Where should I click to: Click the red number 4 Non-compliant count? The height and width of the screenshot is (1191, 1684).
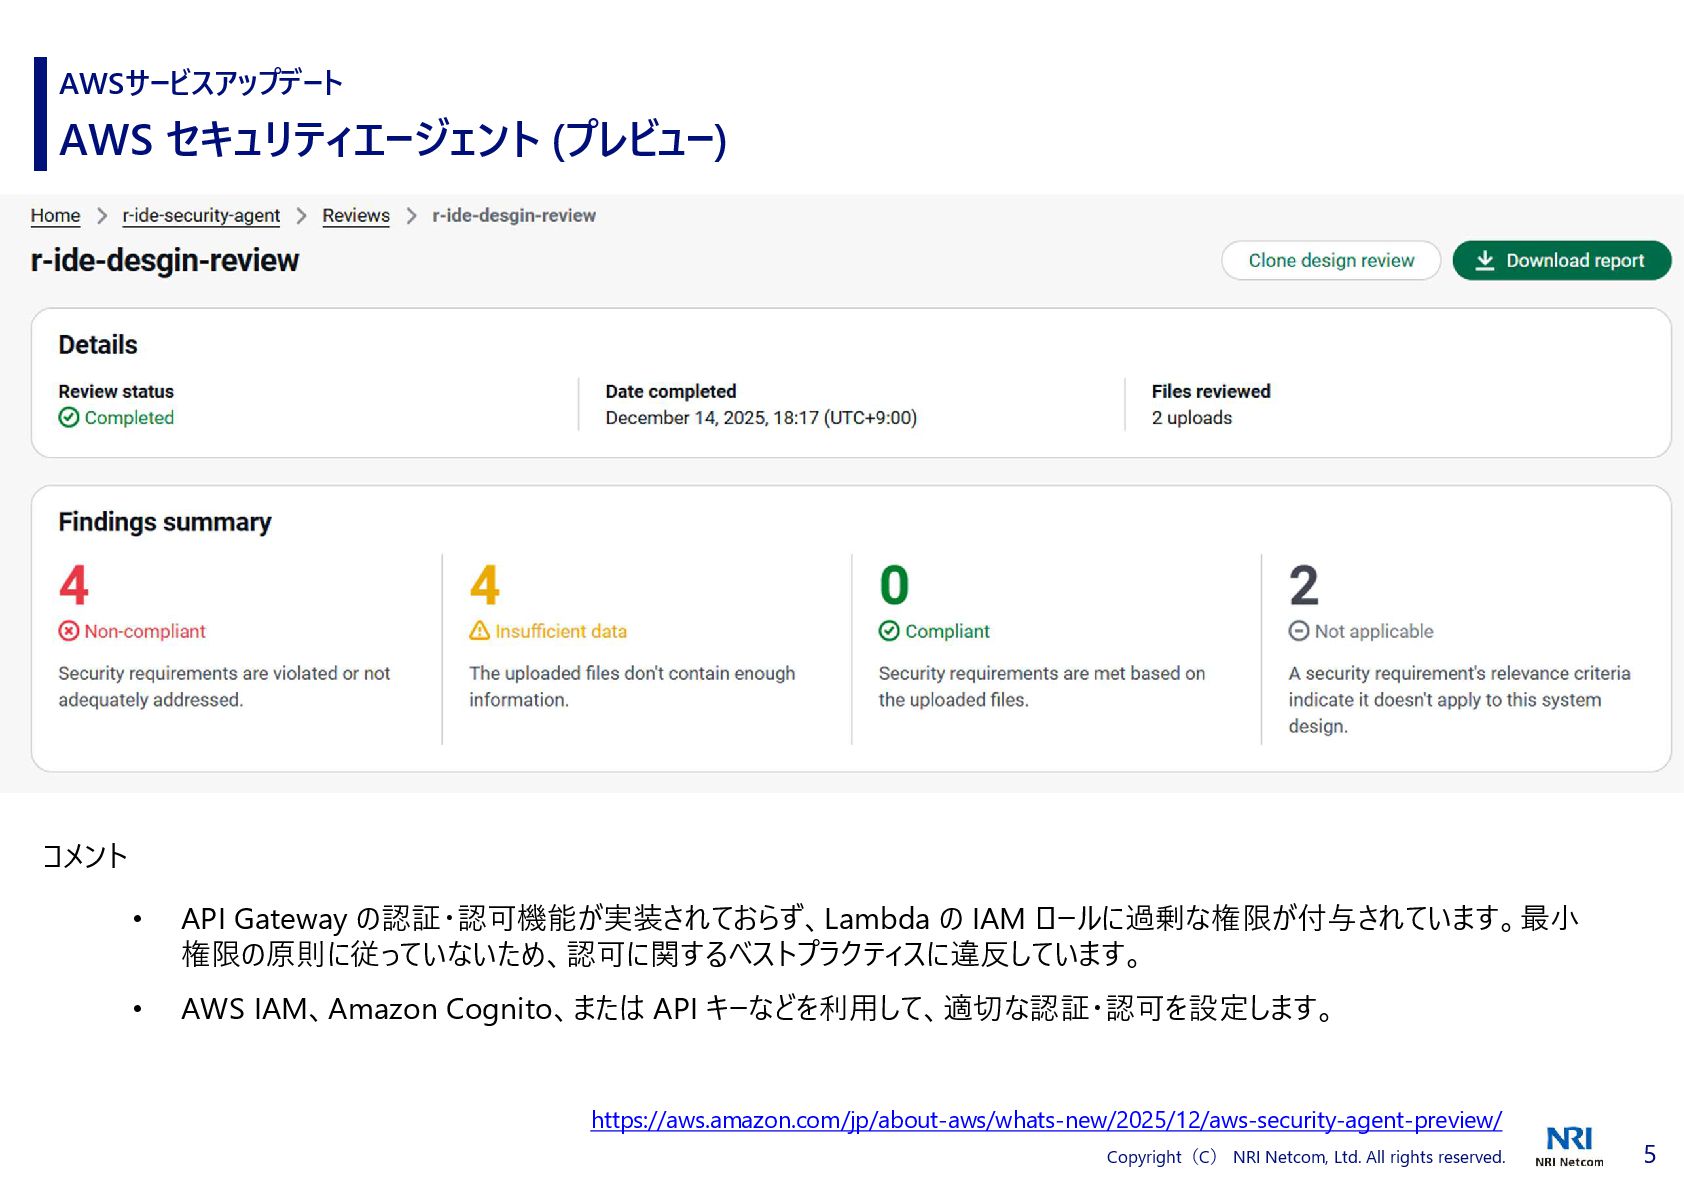74,585
